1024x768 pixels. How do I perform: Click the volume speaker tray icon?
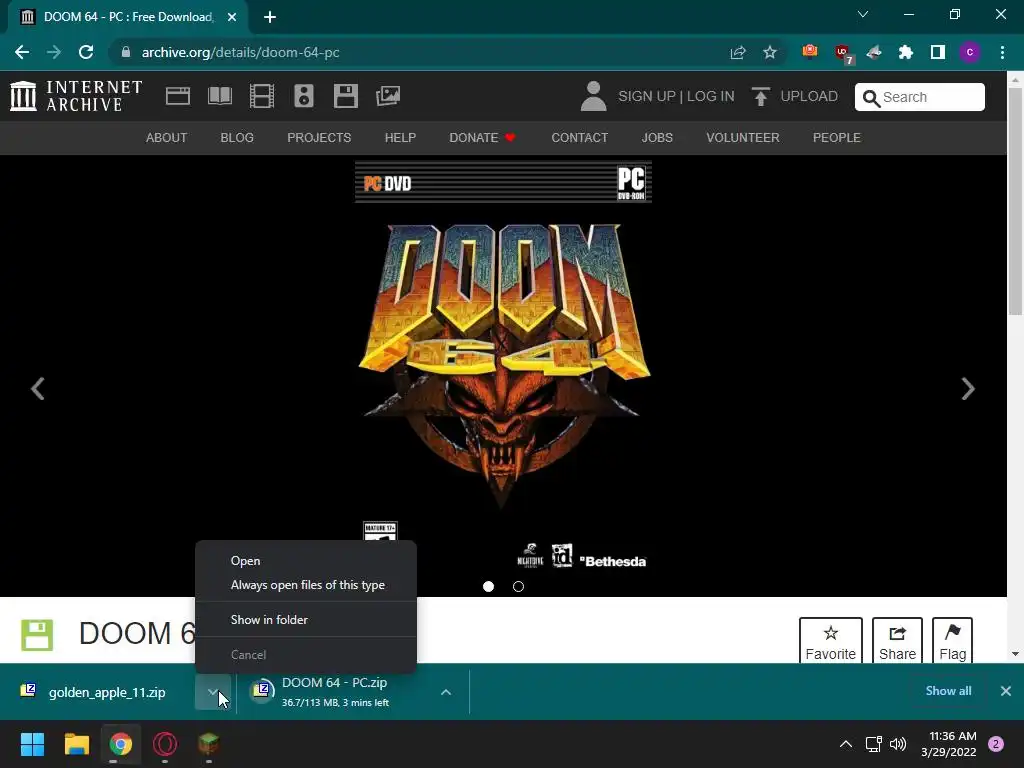coord(898,744)
